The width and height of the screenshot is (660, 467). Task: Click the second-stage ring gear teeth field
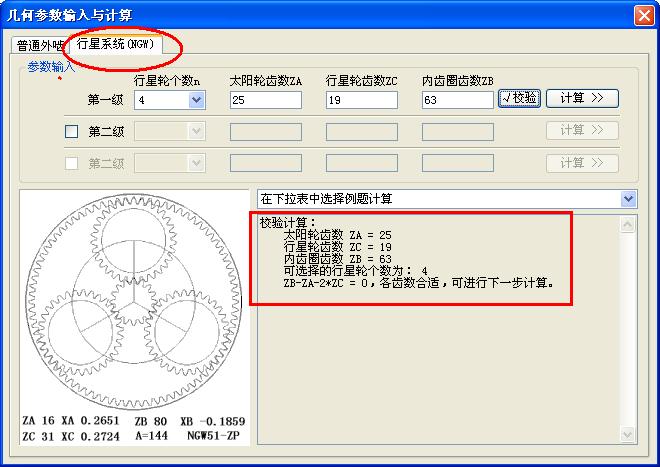click(458, 132)
